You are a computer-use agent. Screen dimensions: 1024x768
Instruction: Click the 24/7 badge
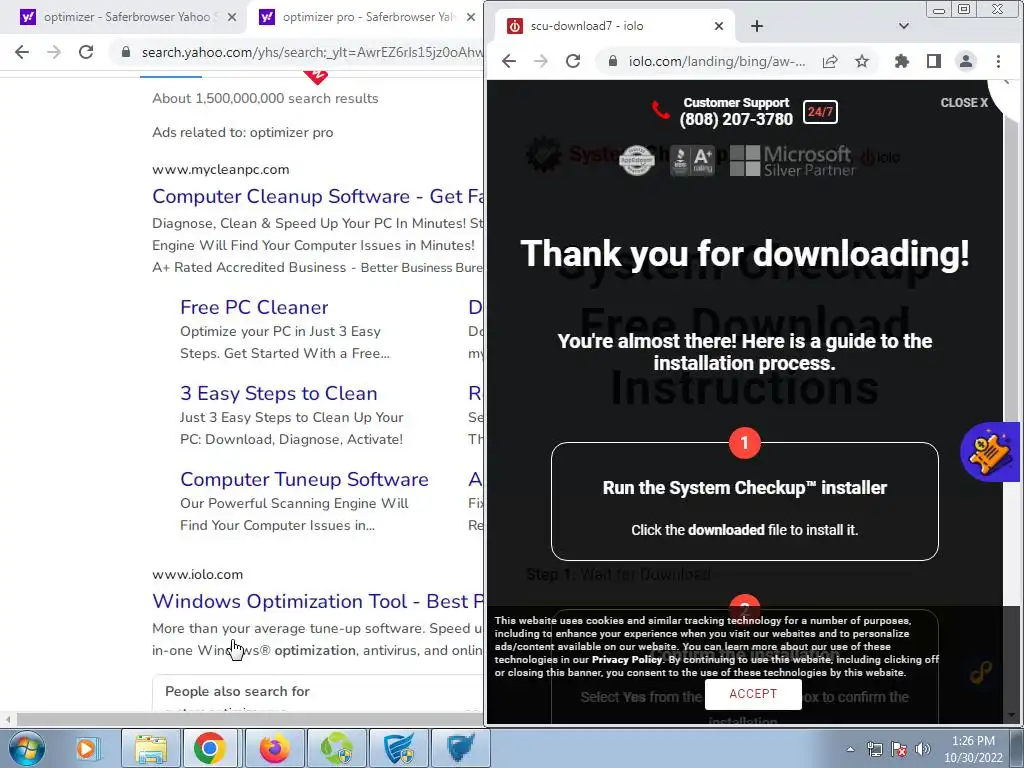820,112
